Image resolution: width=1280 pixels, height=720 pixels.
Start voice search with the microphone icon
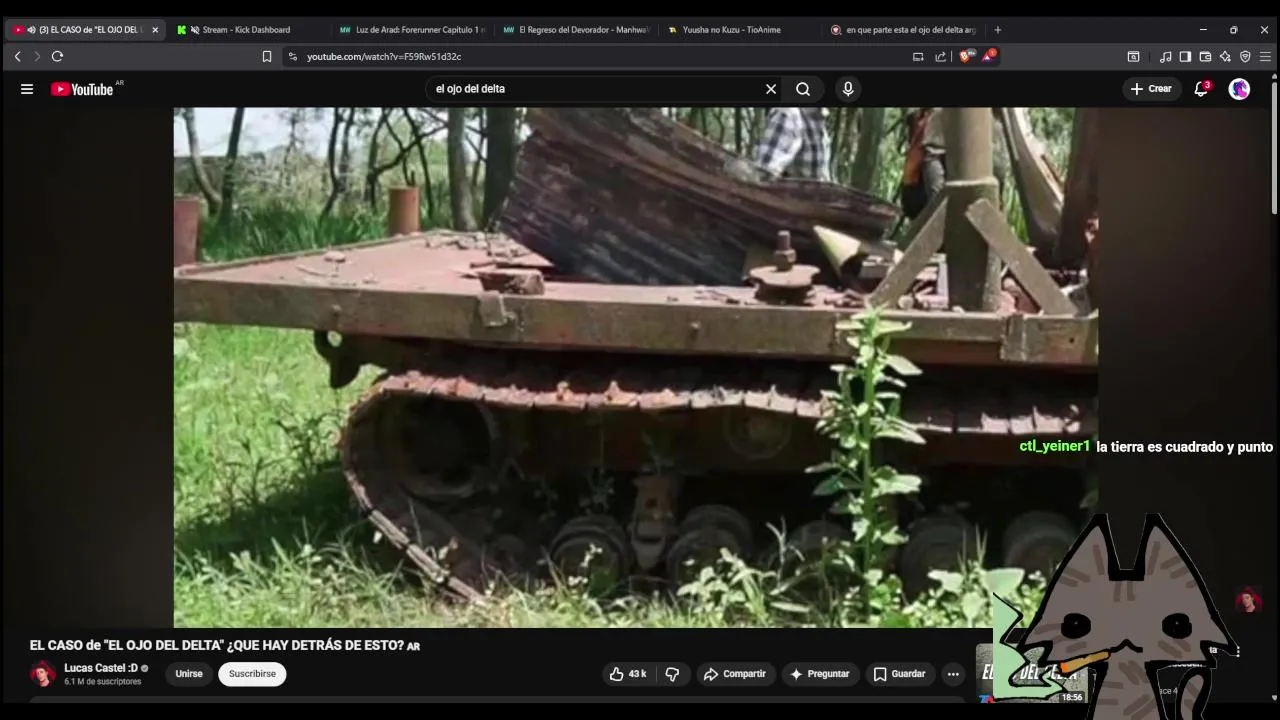[848, 89]
